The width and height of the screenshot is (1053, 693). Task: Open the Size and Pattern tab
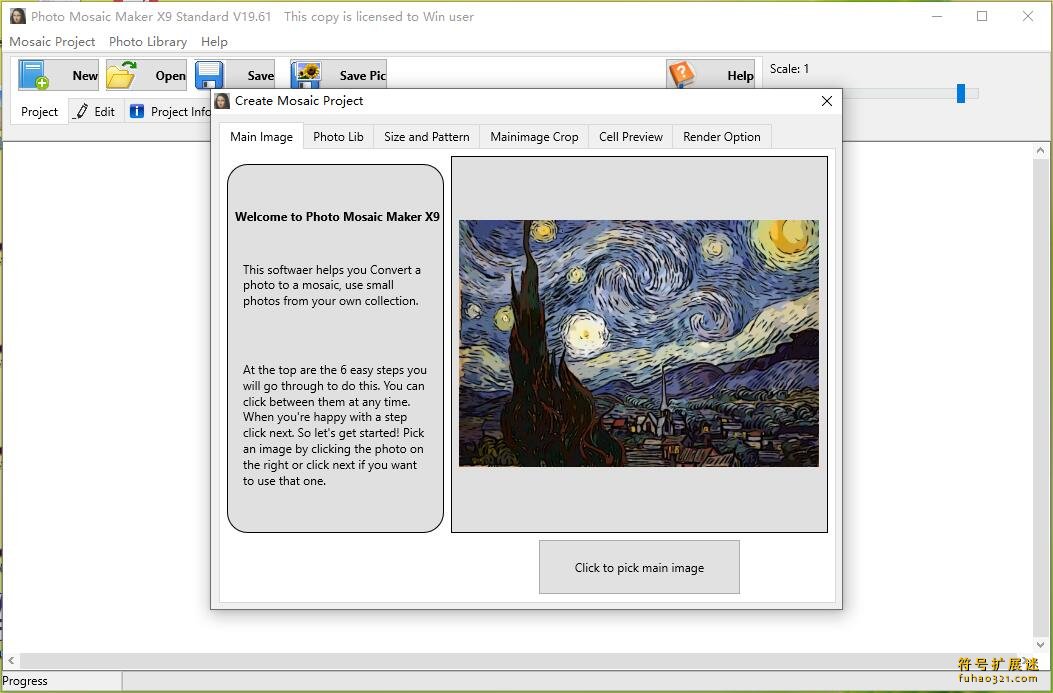pos(426,136)
